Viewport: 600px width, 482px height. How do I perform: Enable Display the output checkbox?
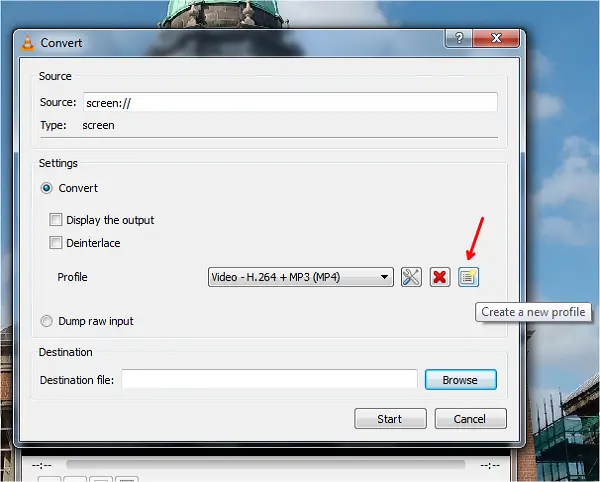[55, 220]
